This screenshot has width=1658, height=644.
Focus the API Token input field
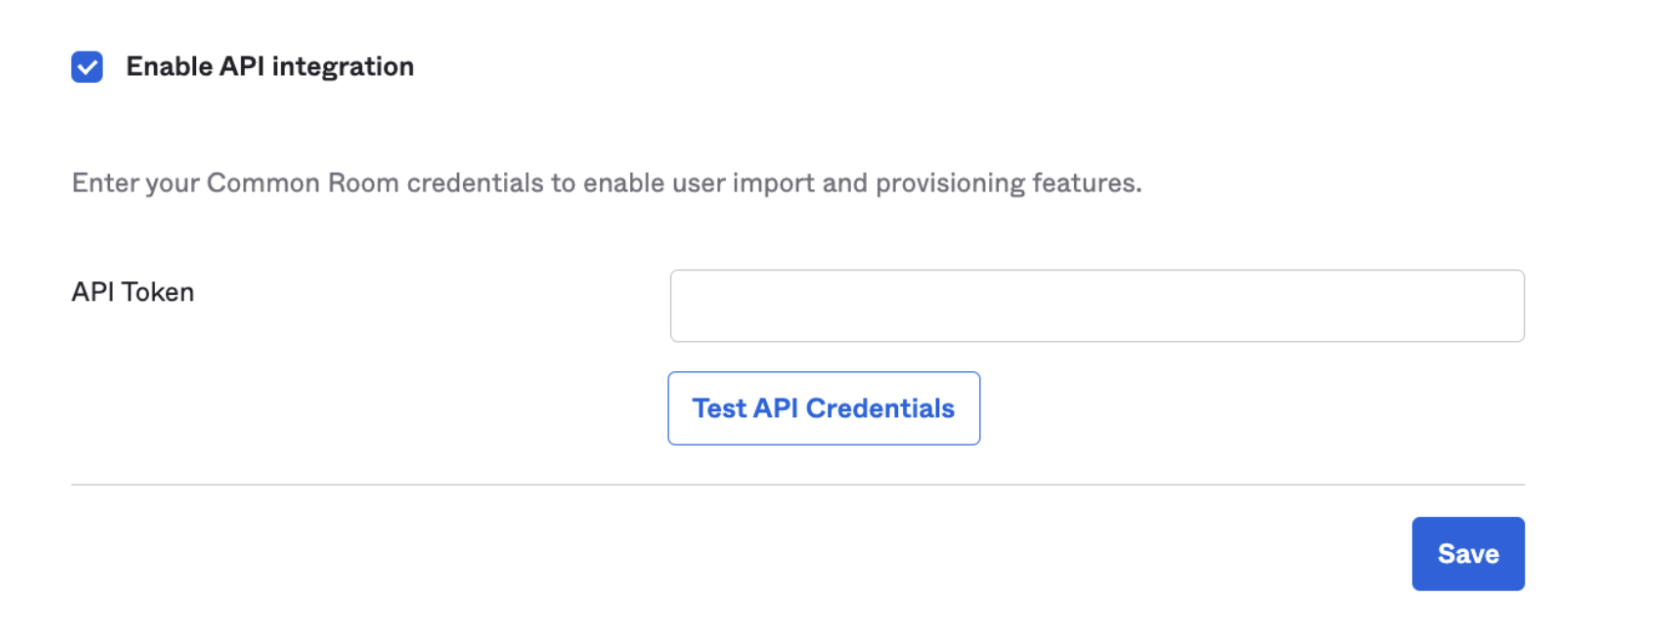[x=1096, y=306]
